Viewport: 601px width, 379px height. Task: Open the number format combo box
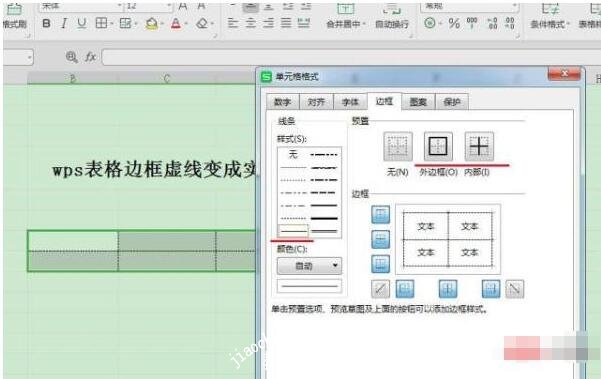coord(470,7)
